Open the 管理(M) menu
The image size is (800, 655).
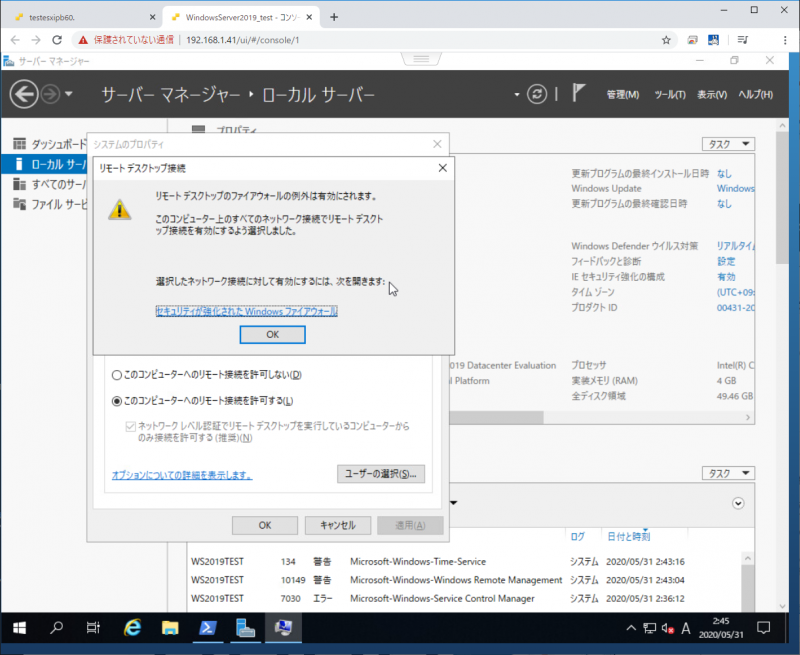[x=622, y=94]
